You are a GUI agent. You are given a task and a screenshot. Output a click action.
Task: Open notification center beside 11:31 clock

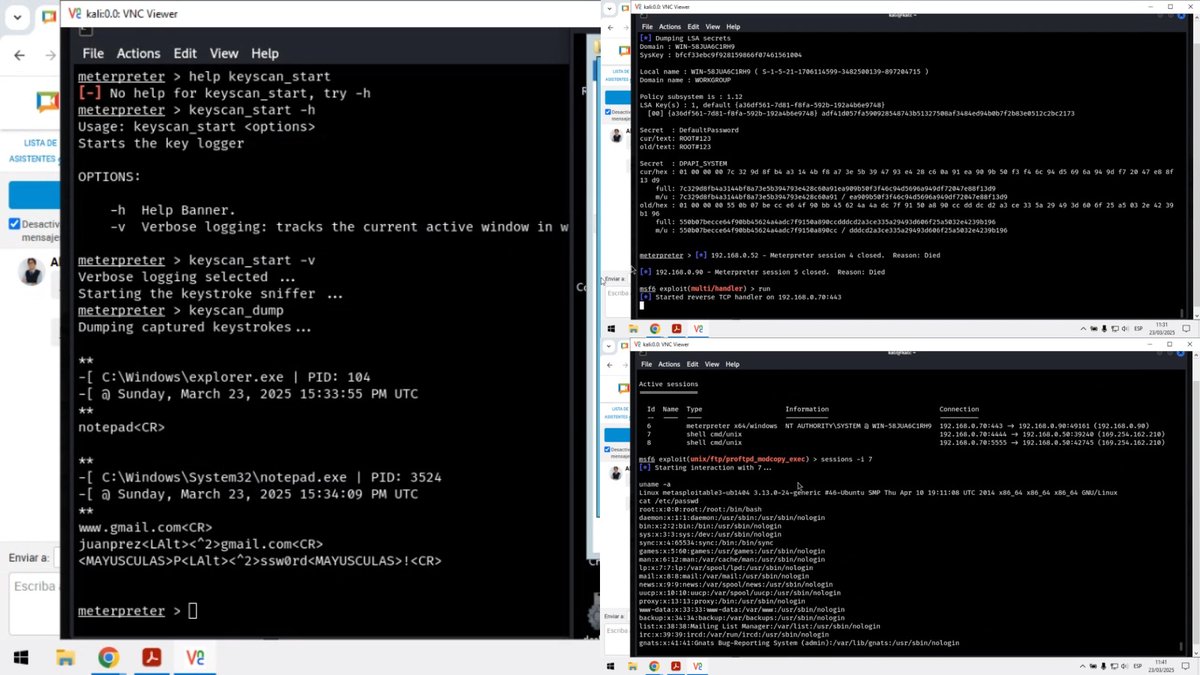[x=1185, y=328]
